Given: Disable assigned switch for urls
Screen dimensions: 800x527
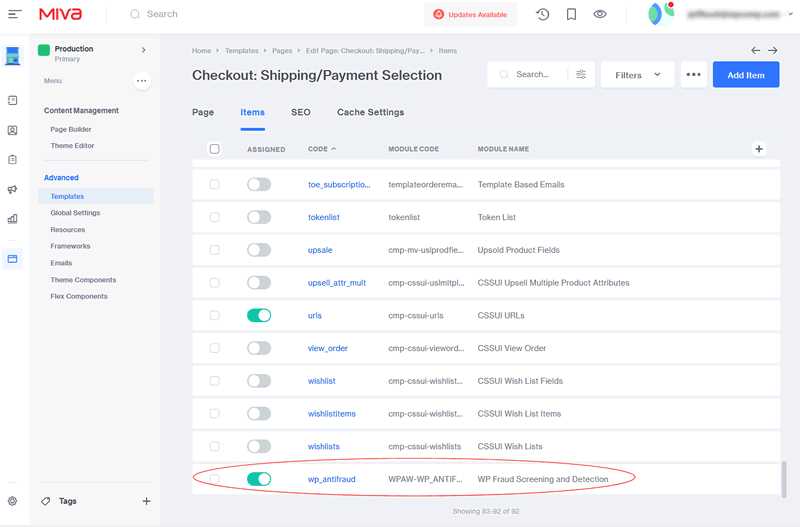Looking at the screenshot, I should pos(259,315).
